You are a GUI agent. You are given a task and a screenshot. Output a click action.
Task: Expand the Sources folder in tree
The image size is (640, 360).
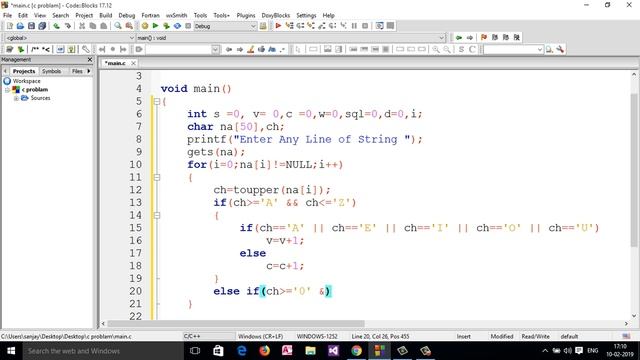[x=16, y=98]
